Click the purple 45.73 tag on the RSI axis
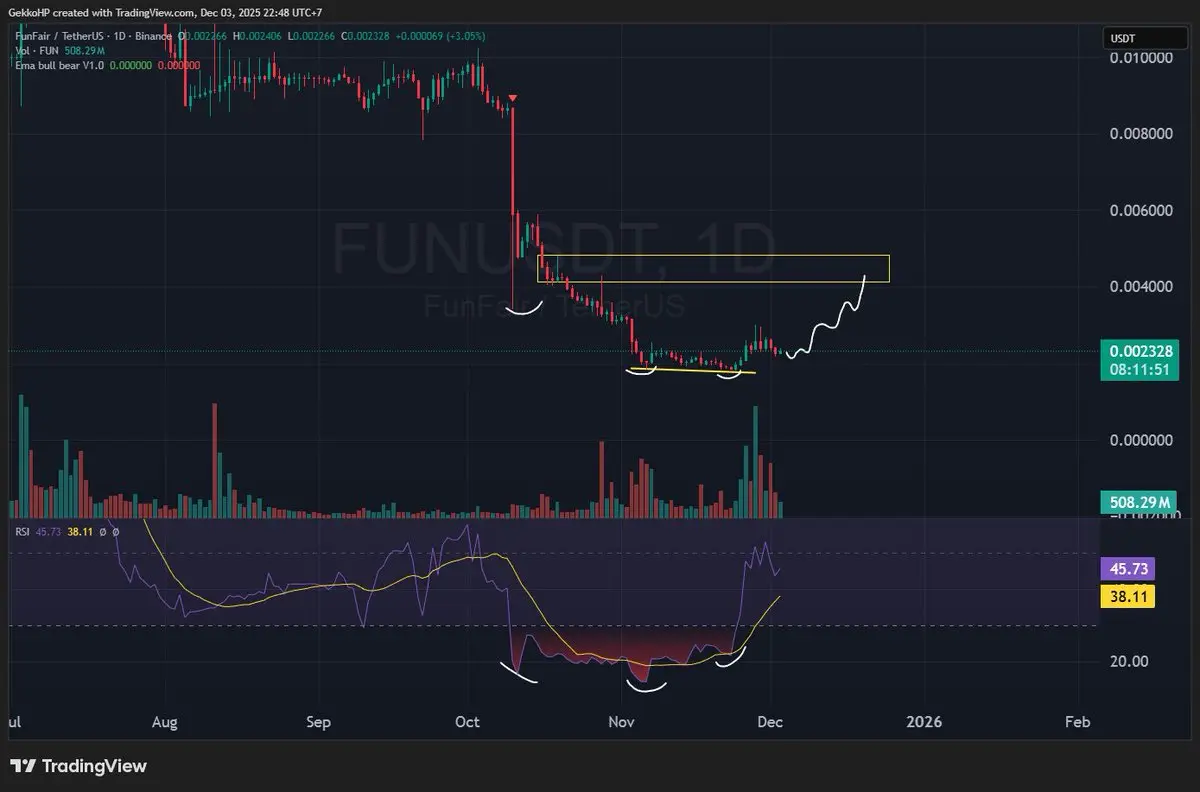The image size is (1200, 792). 1128,569
